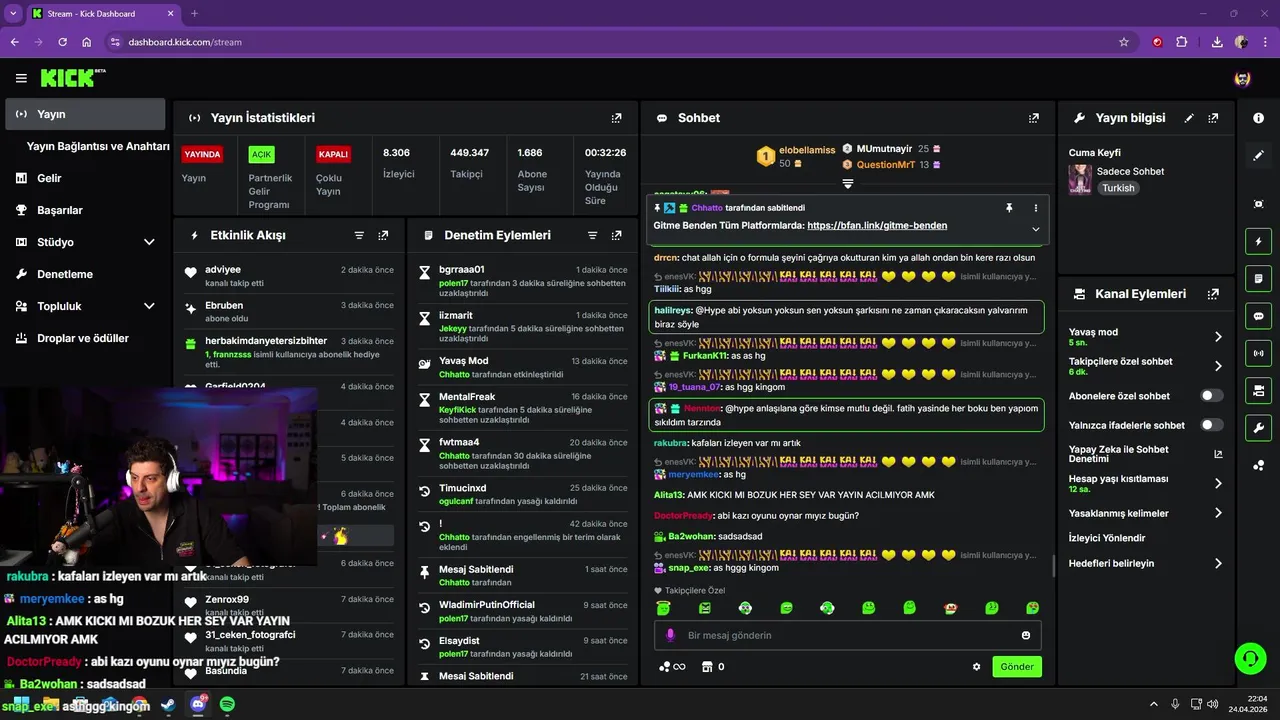Click the Turkish language tag
The image size is (1280, 720).
point(1118,188)
